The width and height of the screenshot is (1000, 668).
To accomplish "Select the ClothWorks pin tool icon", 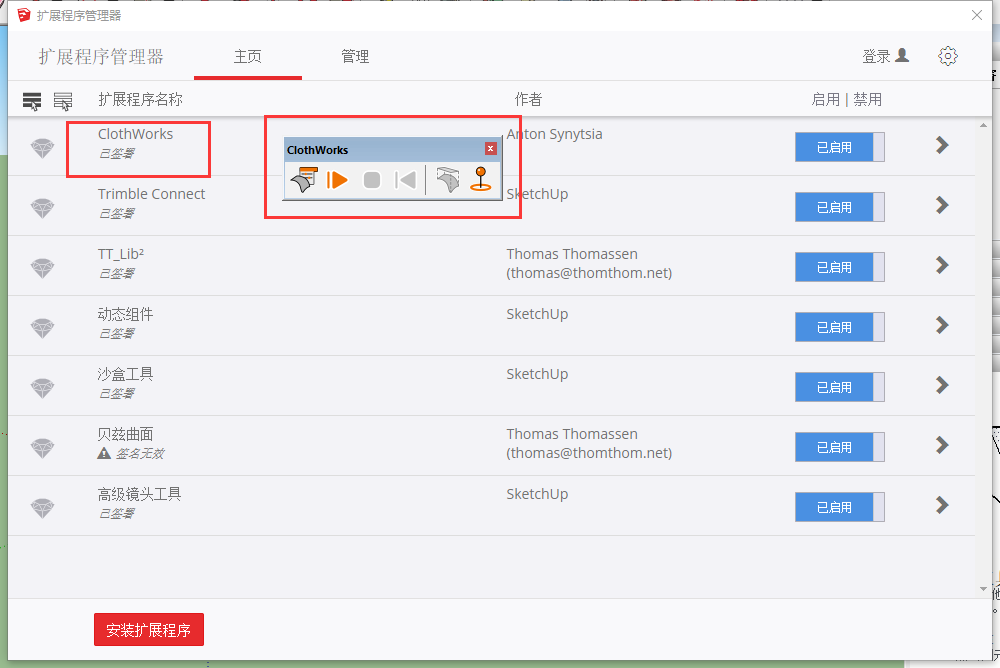I will (x=481, y=179).
